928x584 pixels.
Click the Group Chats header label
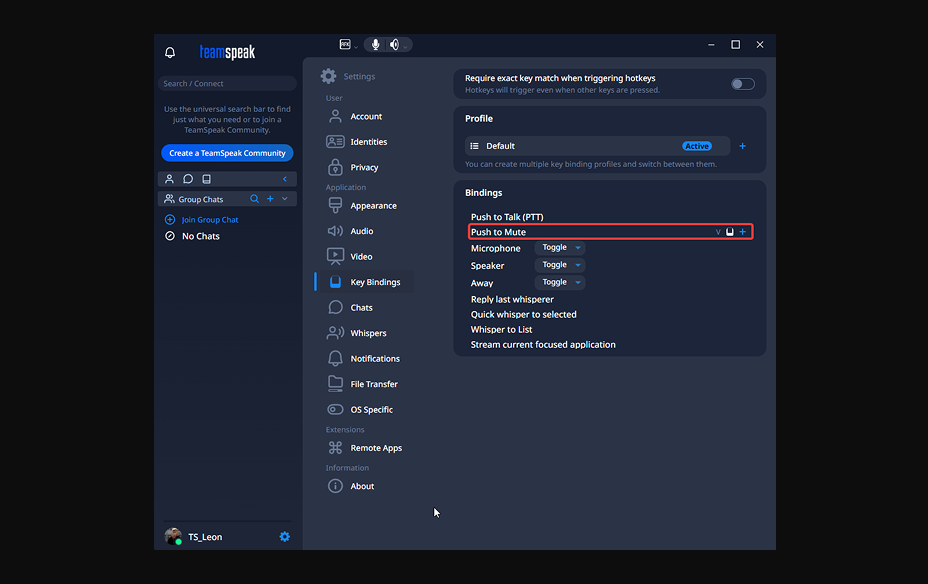(x=201, y=199)
